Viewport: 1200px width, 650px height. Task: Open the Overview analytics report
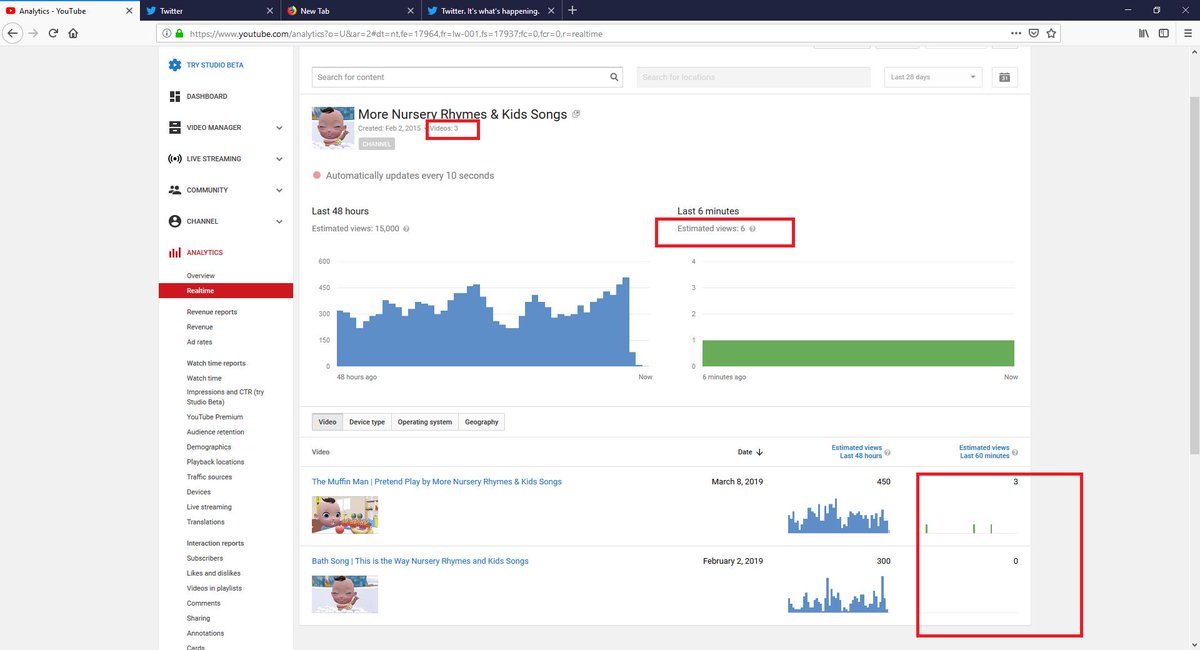pos(200,275)
